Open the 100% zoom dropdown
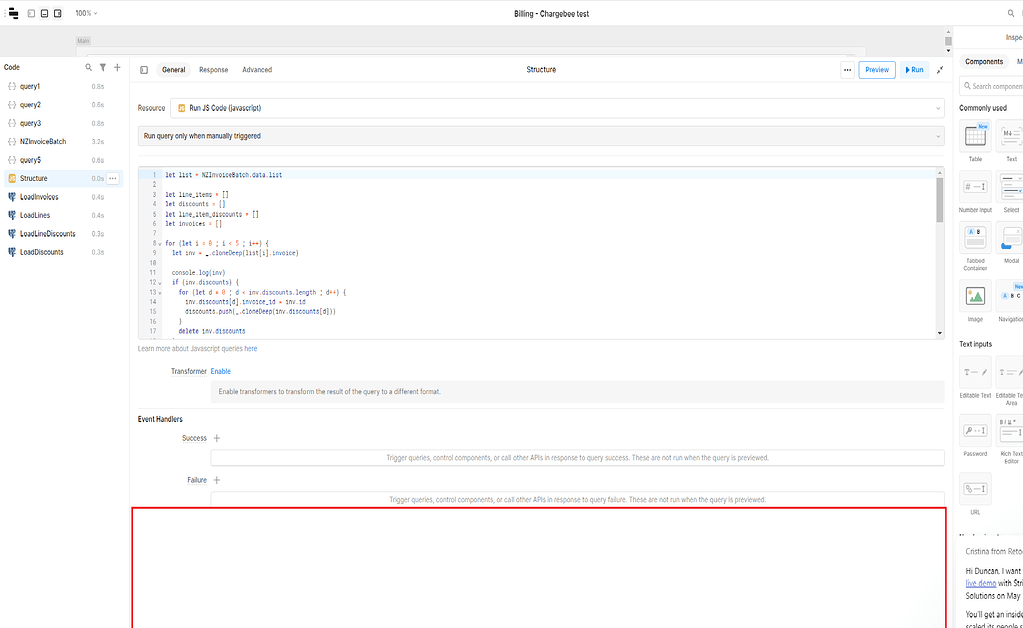The image size is (1023, 628). [x=85, y=13]
